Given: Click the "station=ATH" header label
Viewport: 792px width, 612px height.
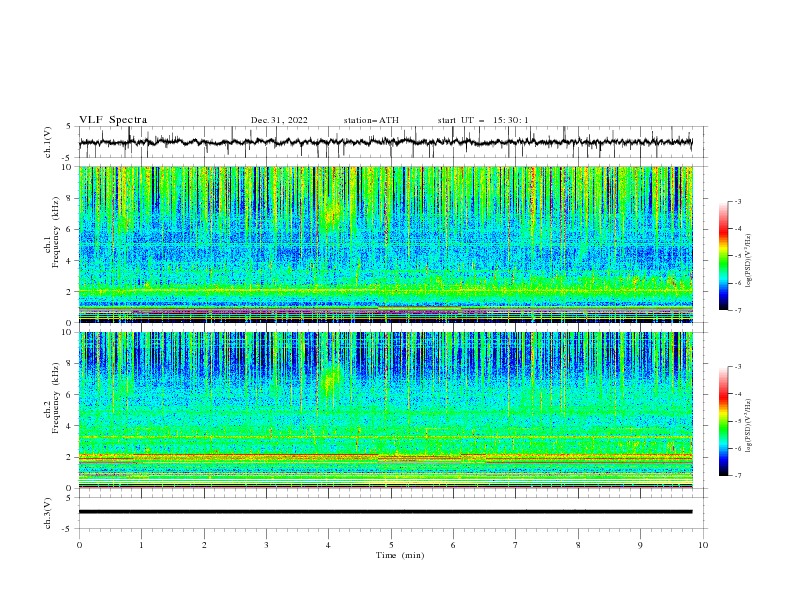Looking at the screenshot, I should click(x=371, y=120).
